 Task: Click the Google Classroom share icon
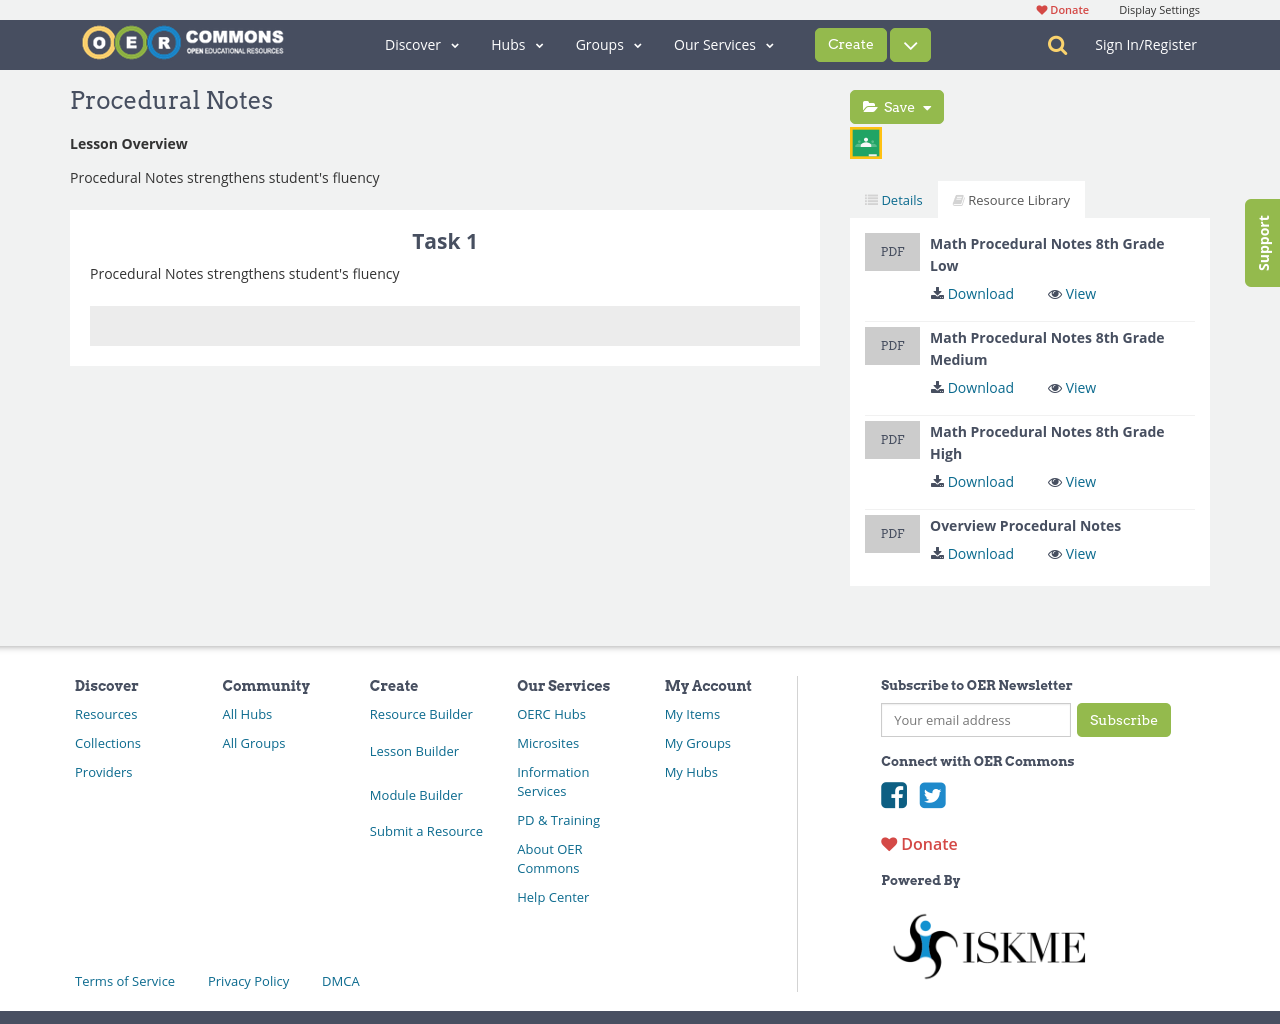(866, 144)
